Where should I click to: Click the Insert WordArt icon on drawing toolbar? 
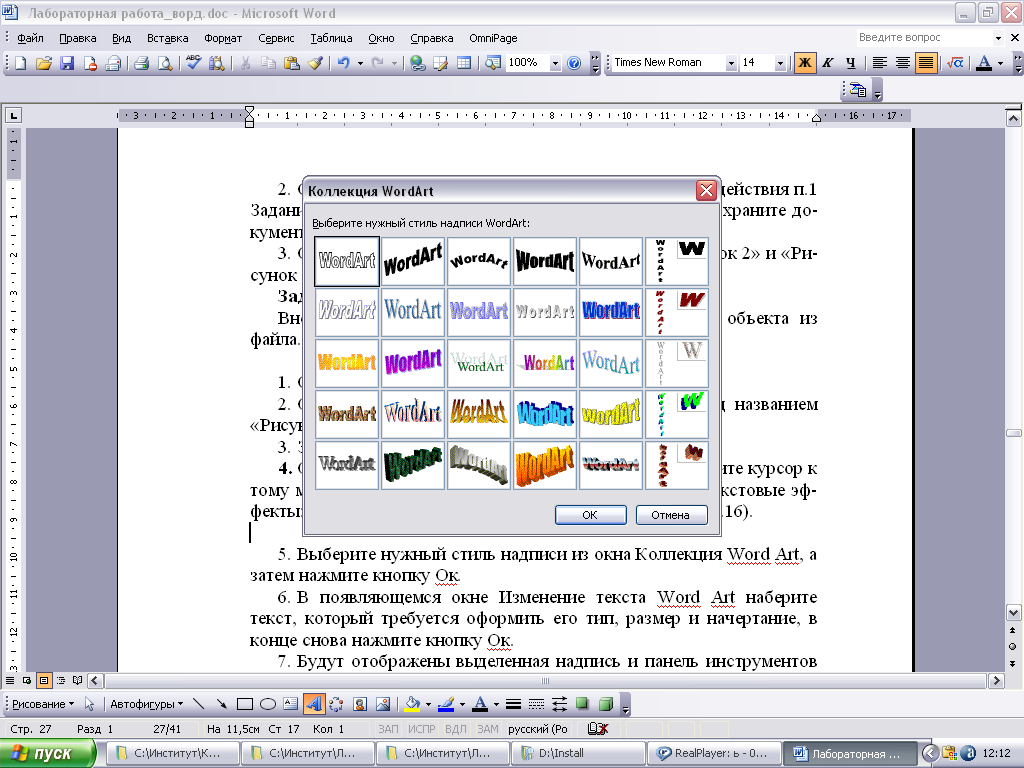314,704
